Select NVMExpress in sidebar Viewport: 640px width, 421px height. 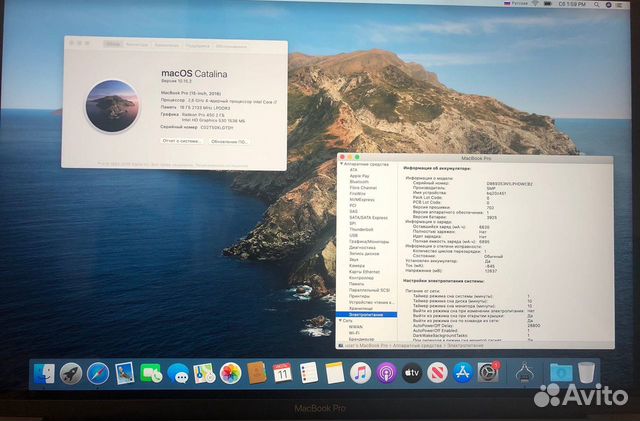pyautogui.click(x=362, y=200)
